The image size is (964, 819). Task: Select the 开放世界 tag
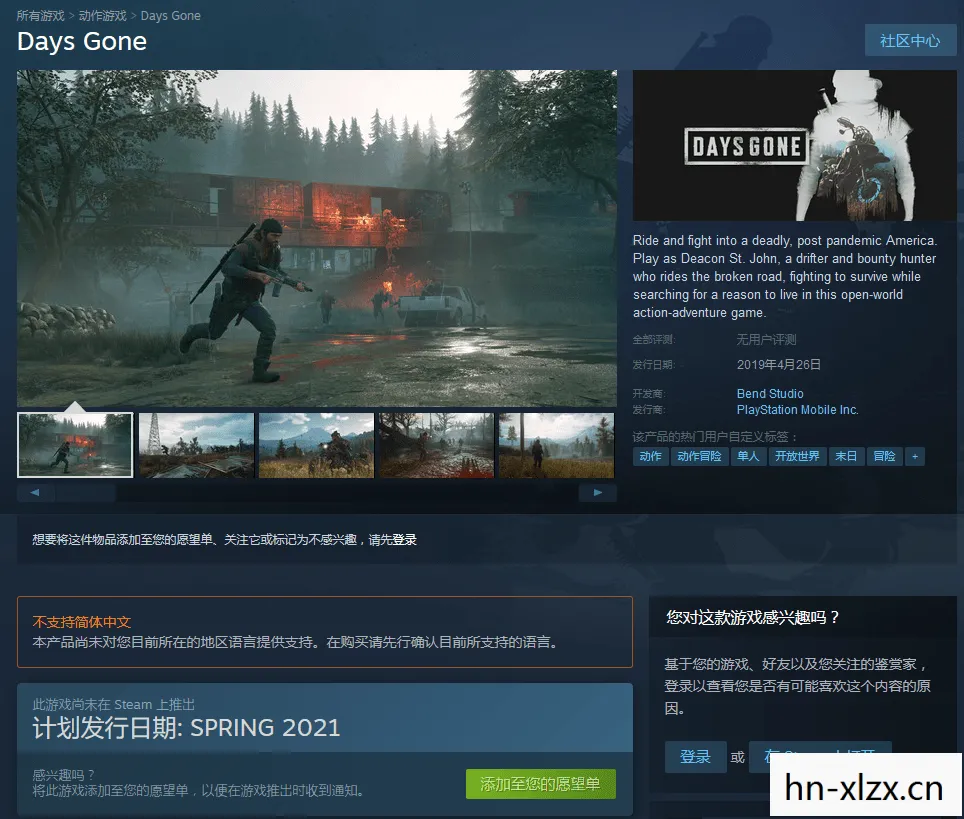tap(797, 456)
